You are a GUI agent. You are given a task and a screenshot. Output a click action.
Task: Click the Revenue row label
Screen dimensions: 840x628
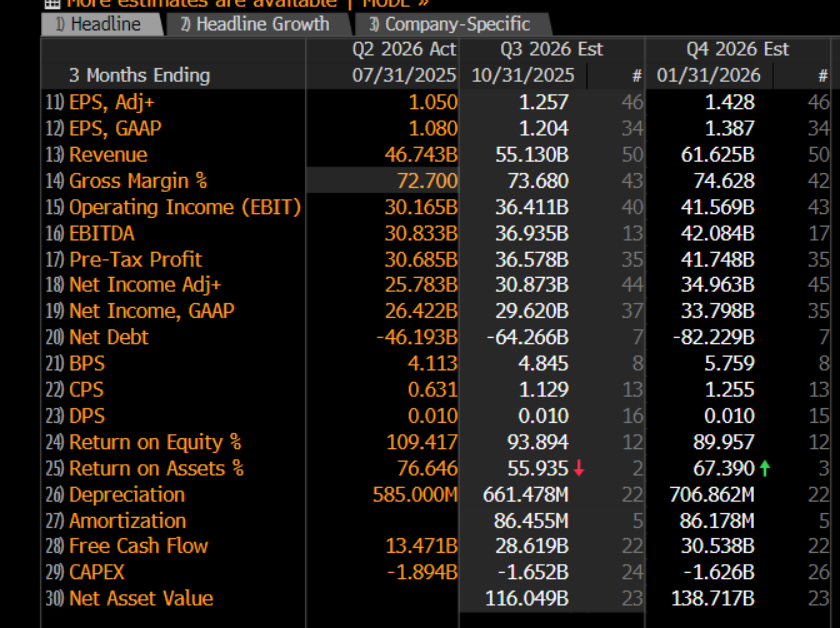point(108,154)
